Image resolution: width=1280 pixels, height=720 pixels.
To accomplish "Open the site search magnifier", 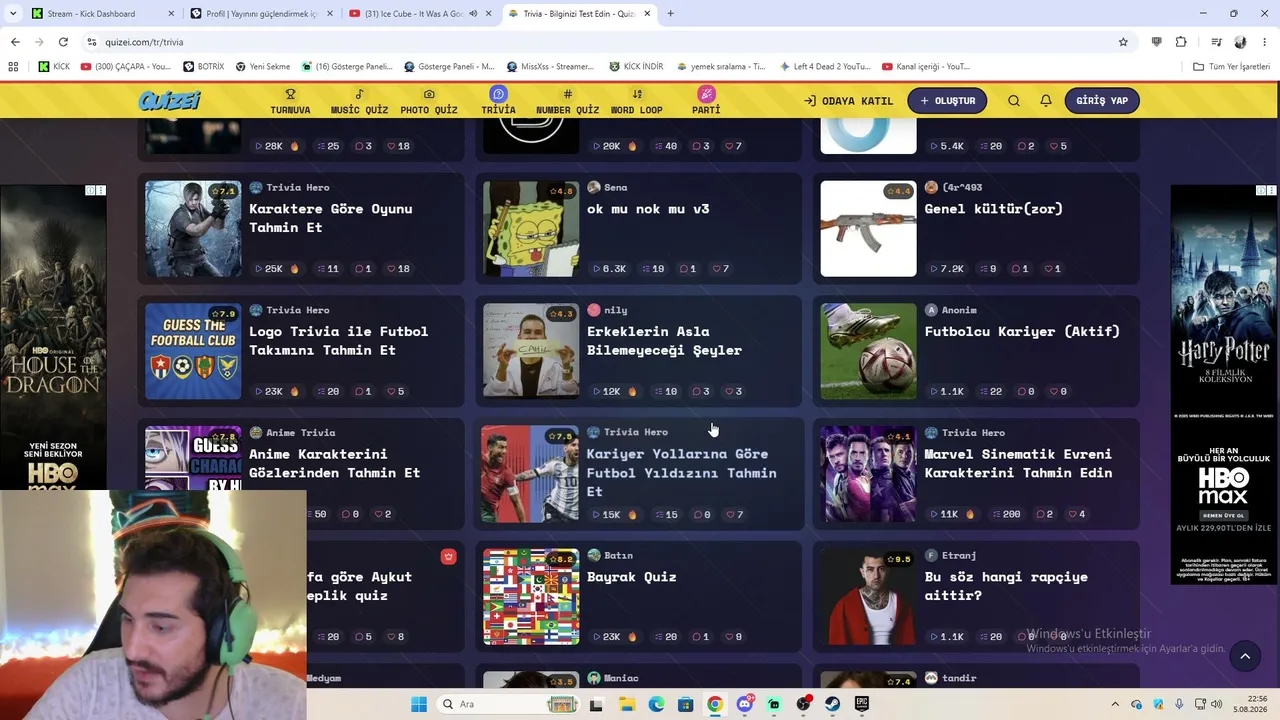I will 1014,101.
